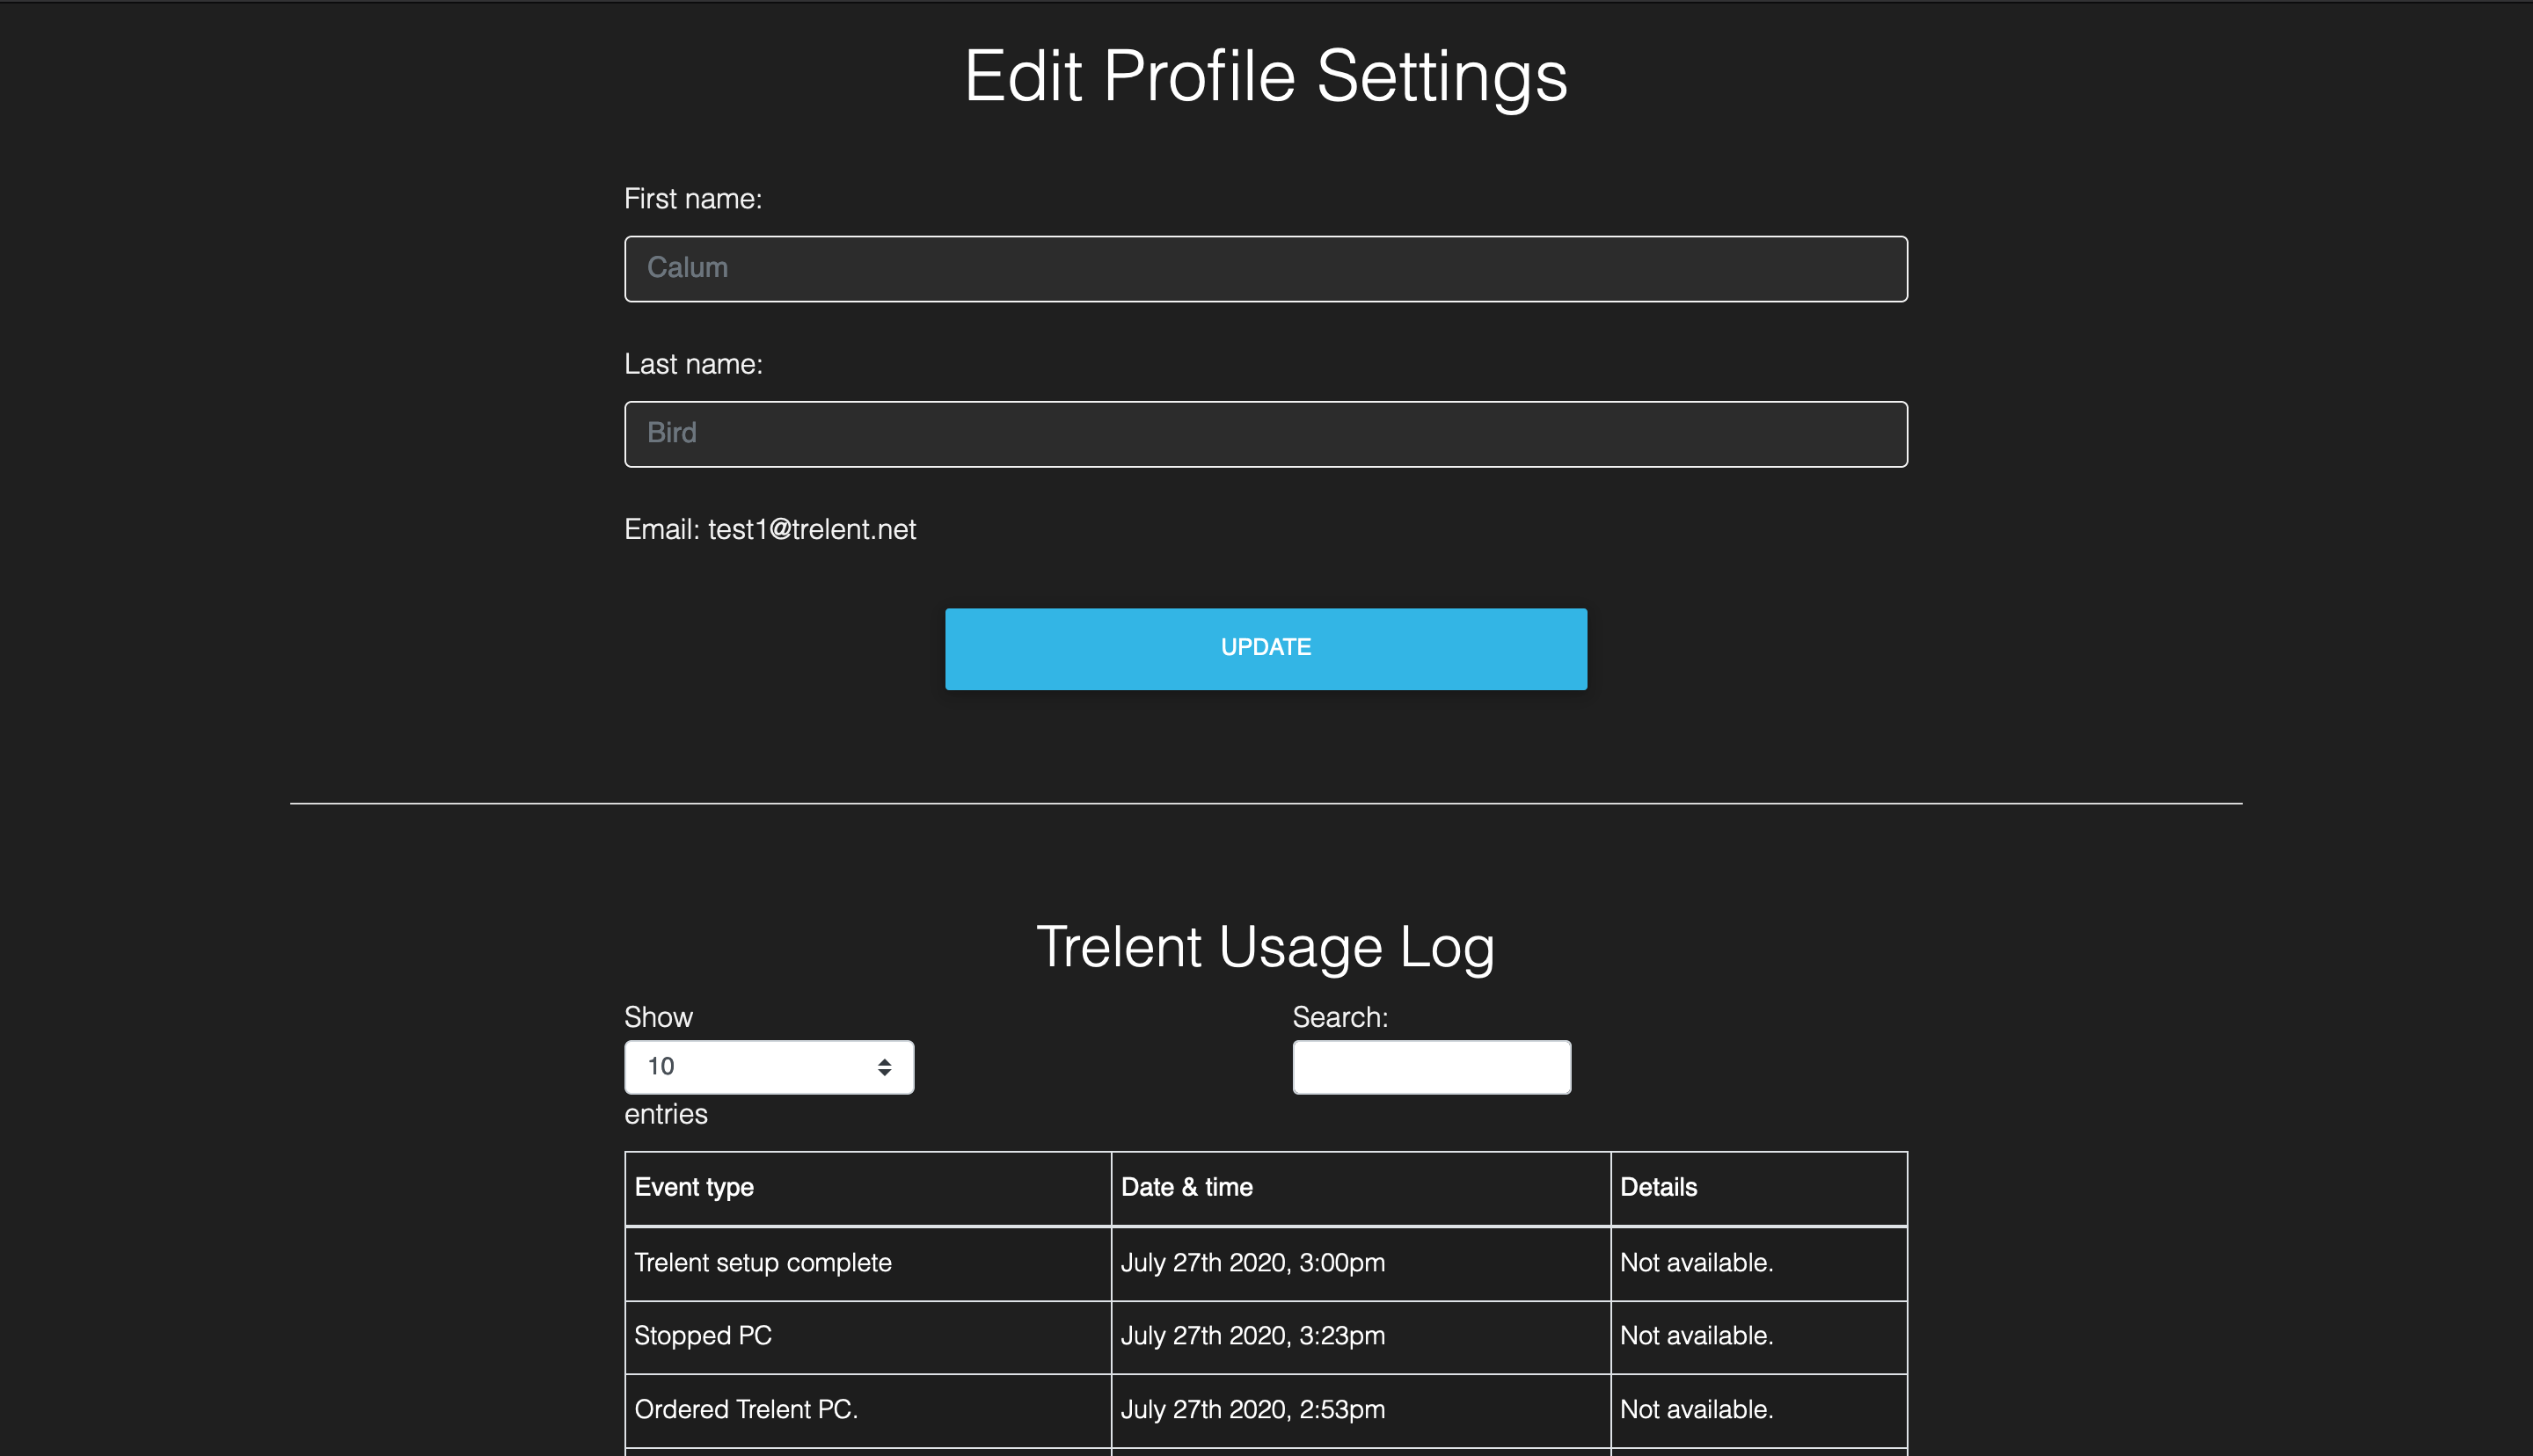2533x1456 pixels.
Task: Click the Last name input field
Action: 1266,434
